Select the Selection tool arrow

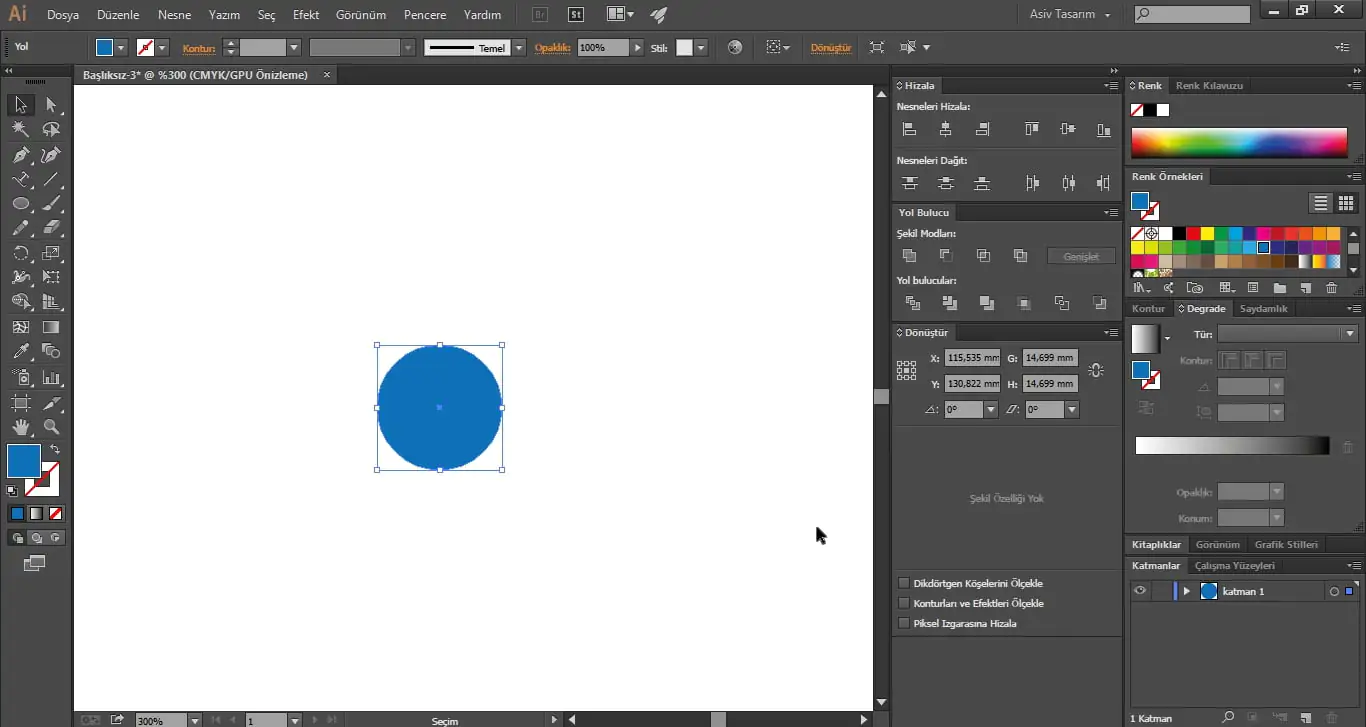18,104
